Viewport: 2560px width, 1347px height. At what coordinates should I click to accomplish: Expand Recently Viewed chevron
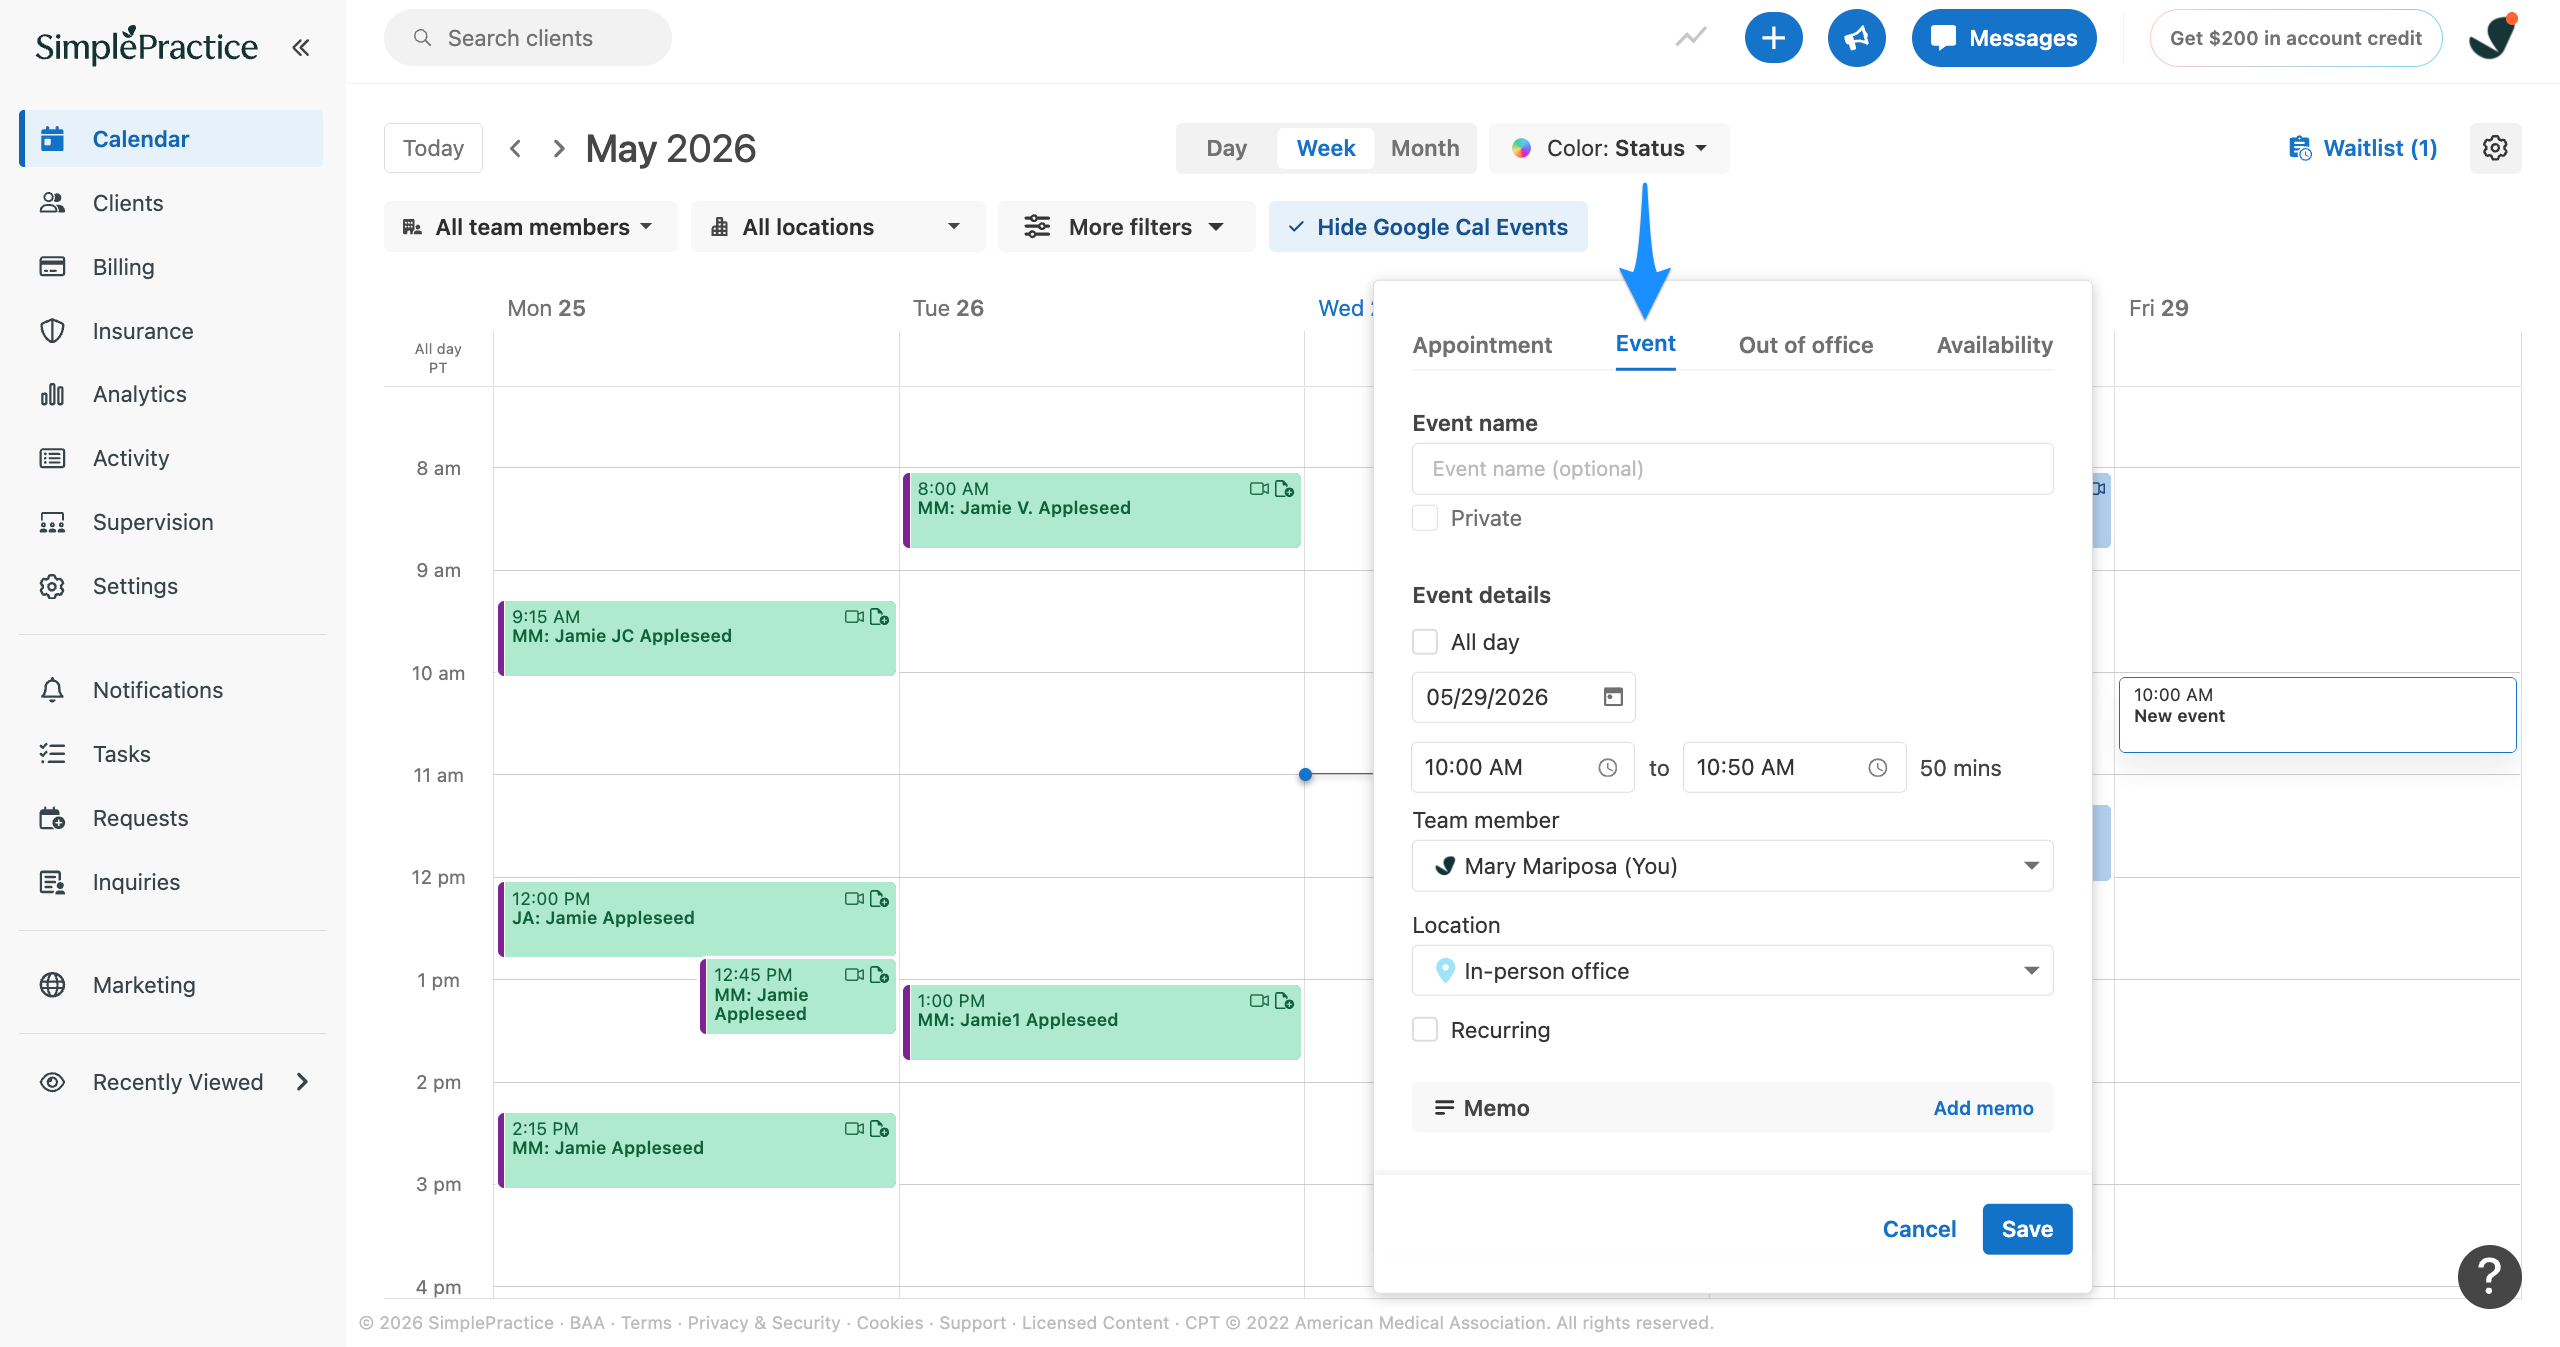[303, 1082]
